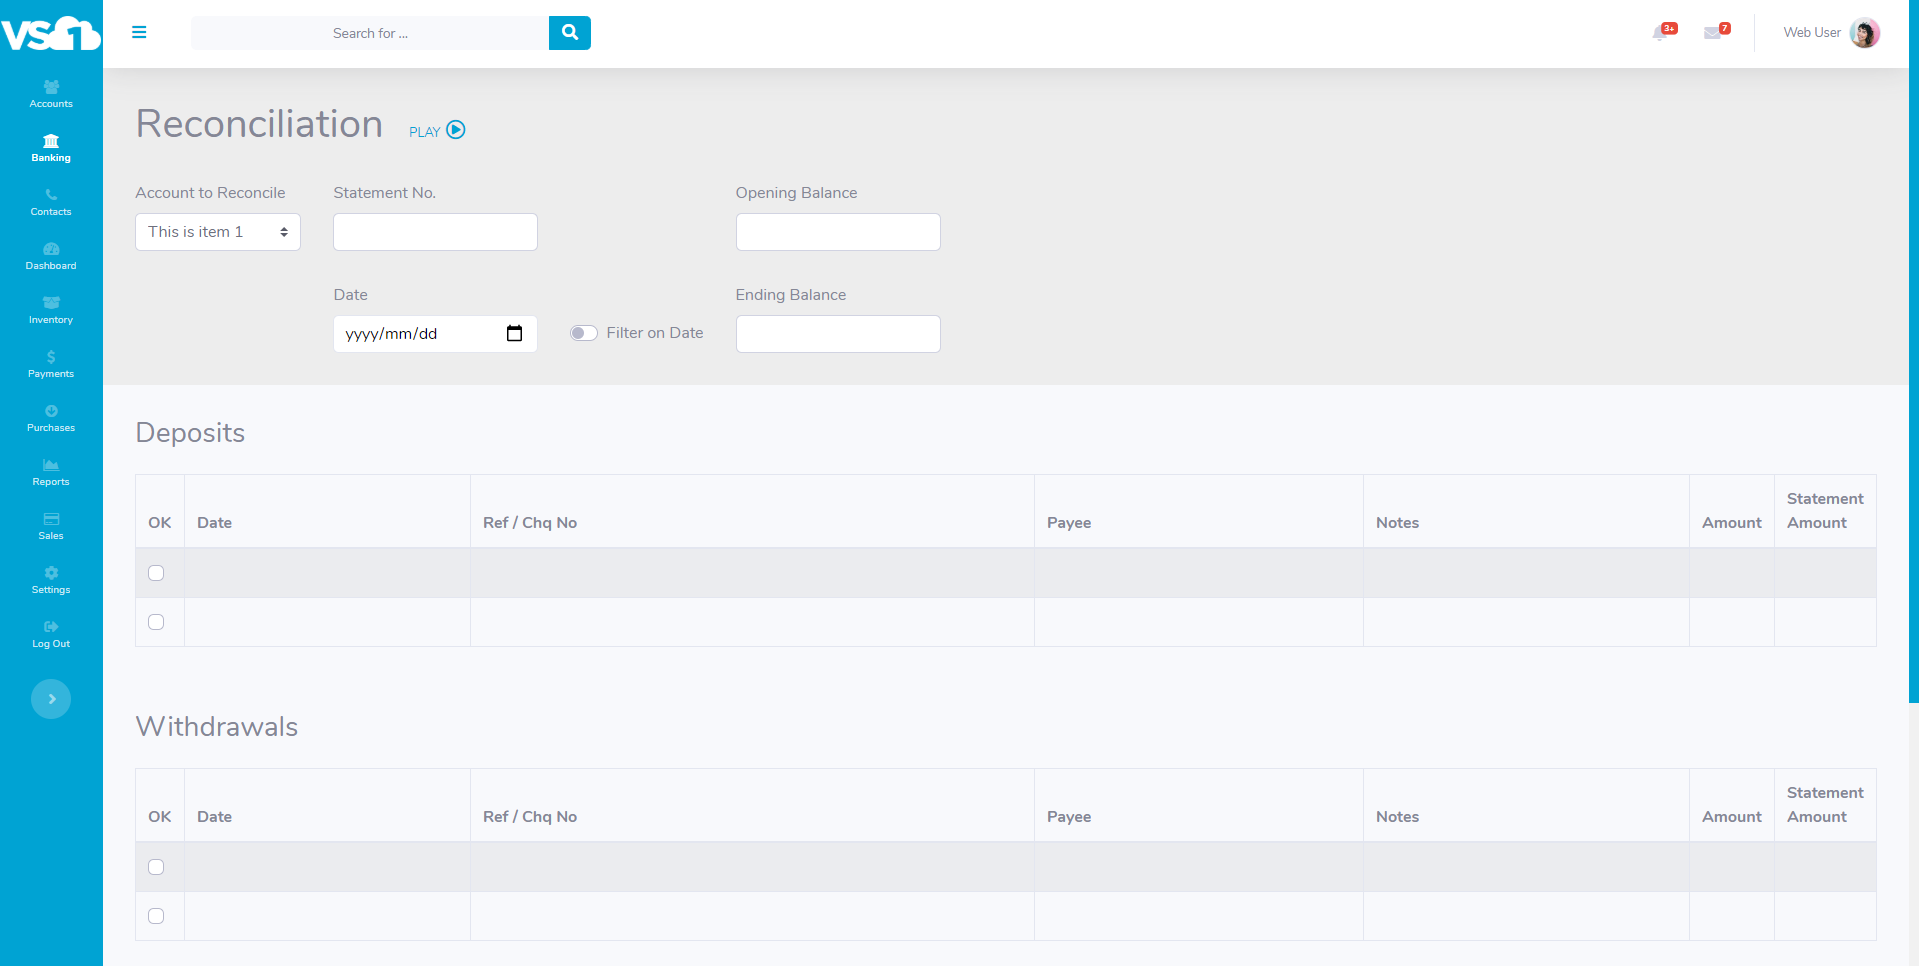Check the first Deposits row OK checkbox

tap(156, 573)
